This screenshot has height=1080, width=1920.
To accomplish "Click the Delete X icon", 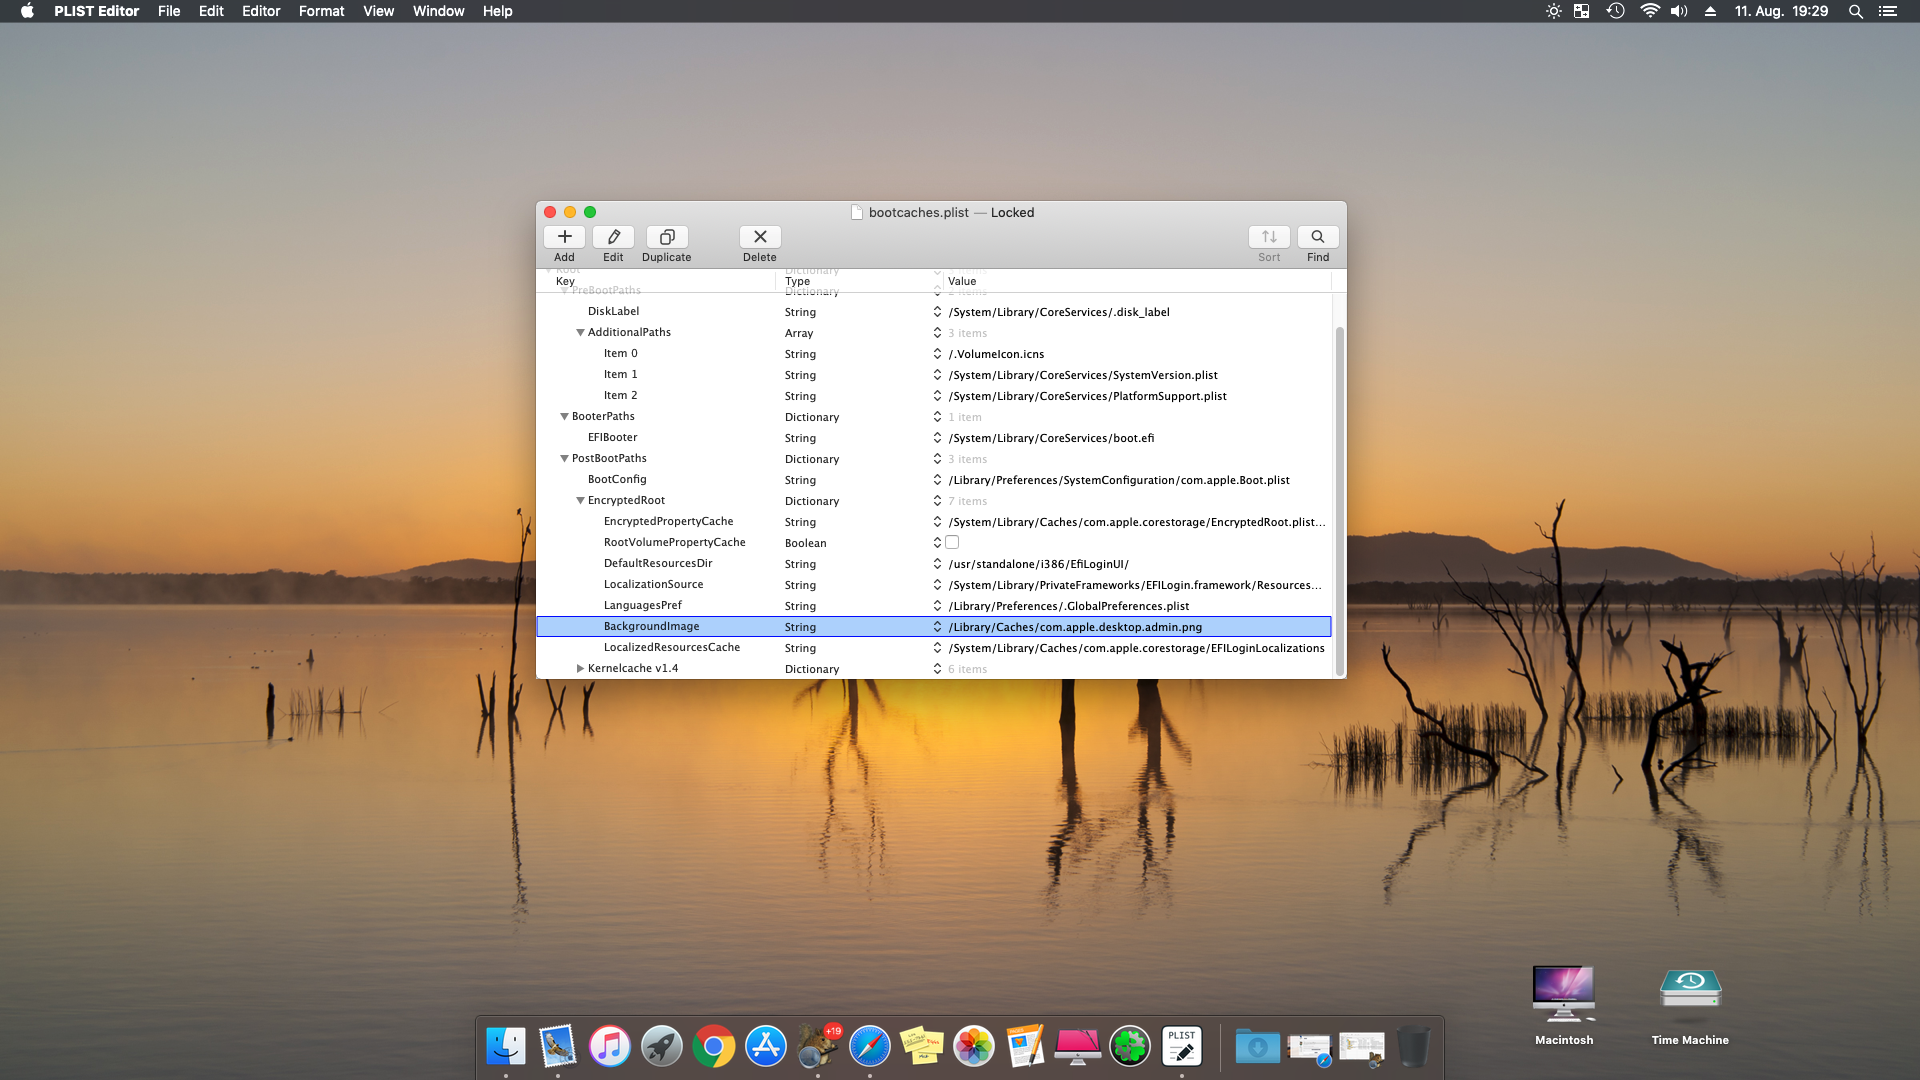I will pos(759,237).
